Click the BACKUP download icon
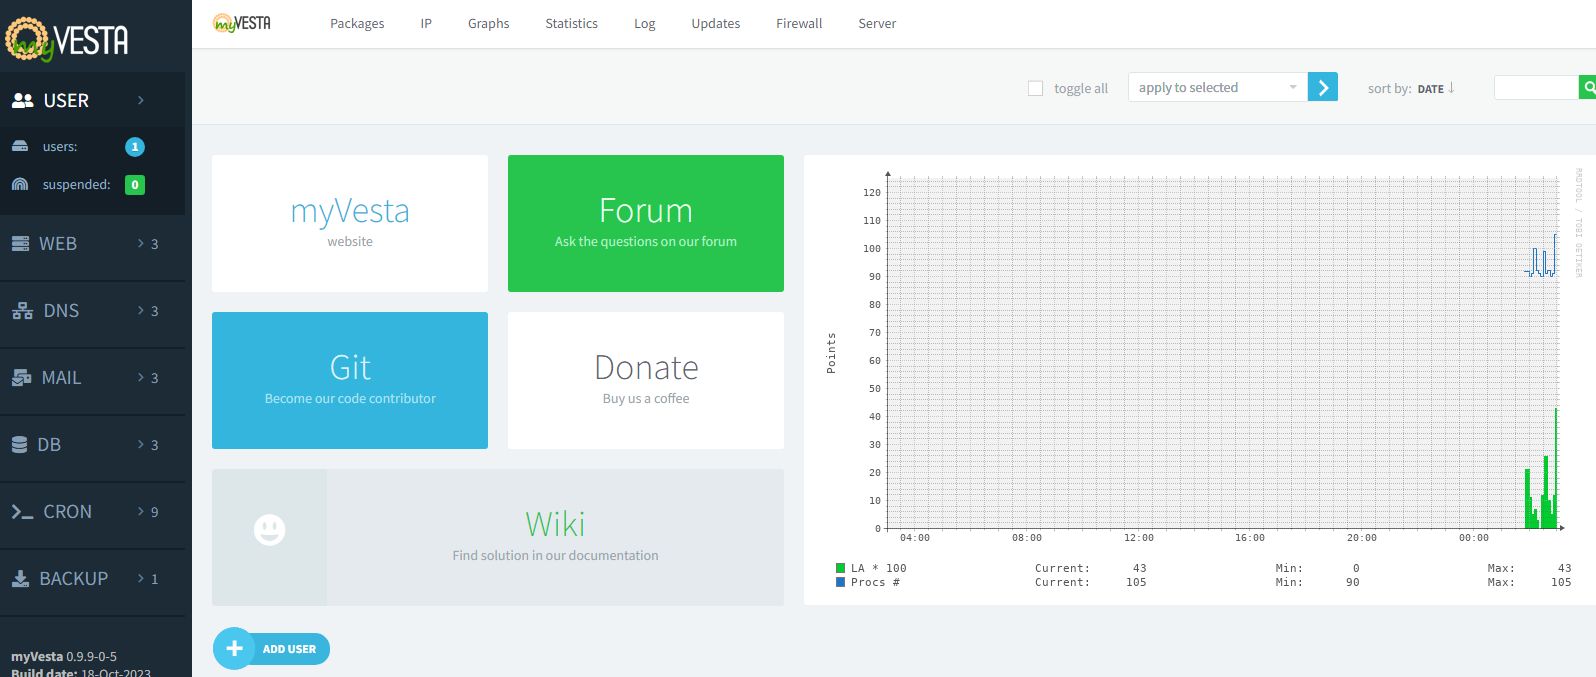 (20, 579)
